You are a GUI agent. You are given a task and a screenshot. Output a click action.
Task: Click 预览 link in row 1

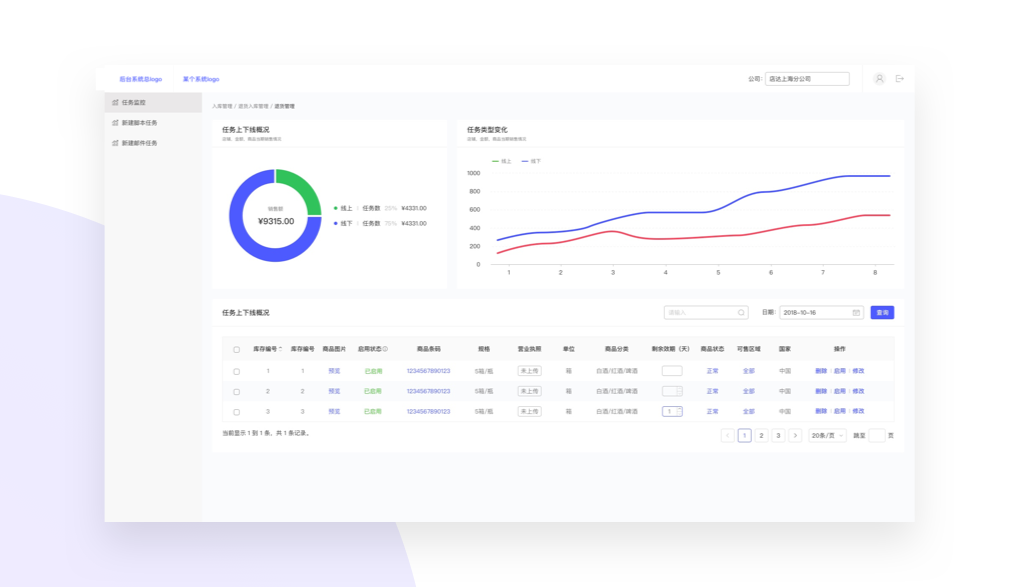pos(334,371)
